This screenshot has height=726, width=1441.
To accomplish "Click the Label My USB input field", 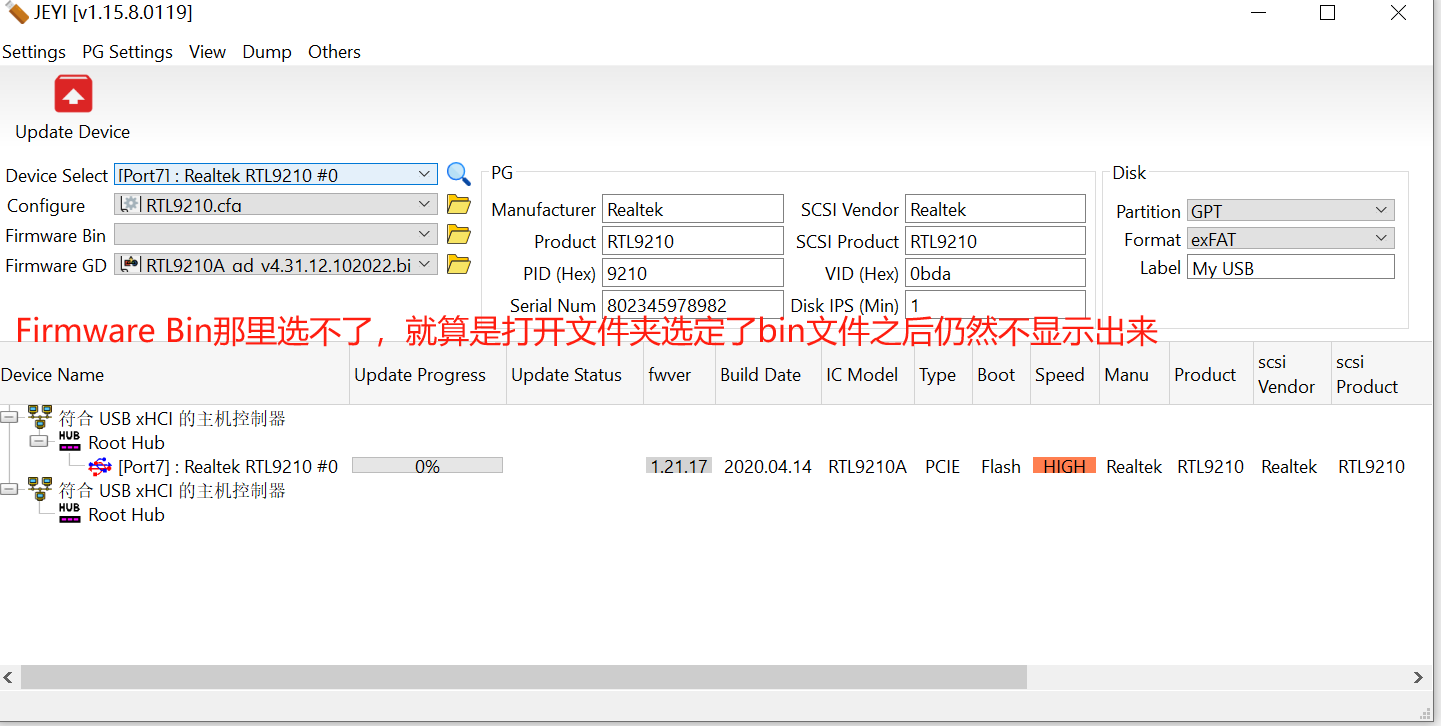I will coord(1290,267).
